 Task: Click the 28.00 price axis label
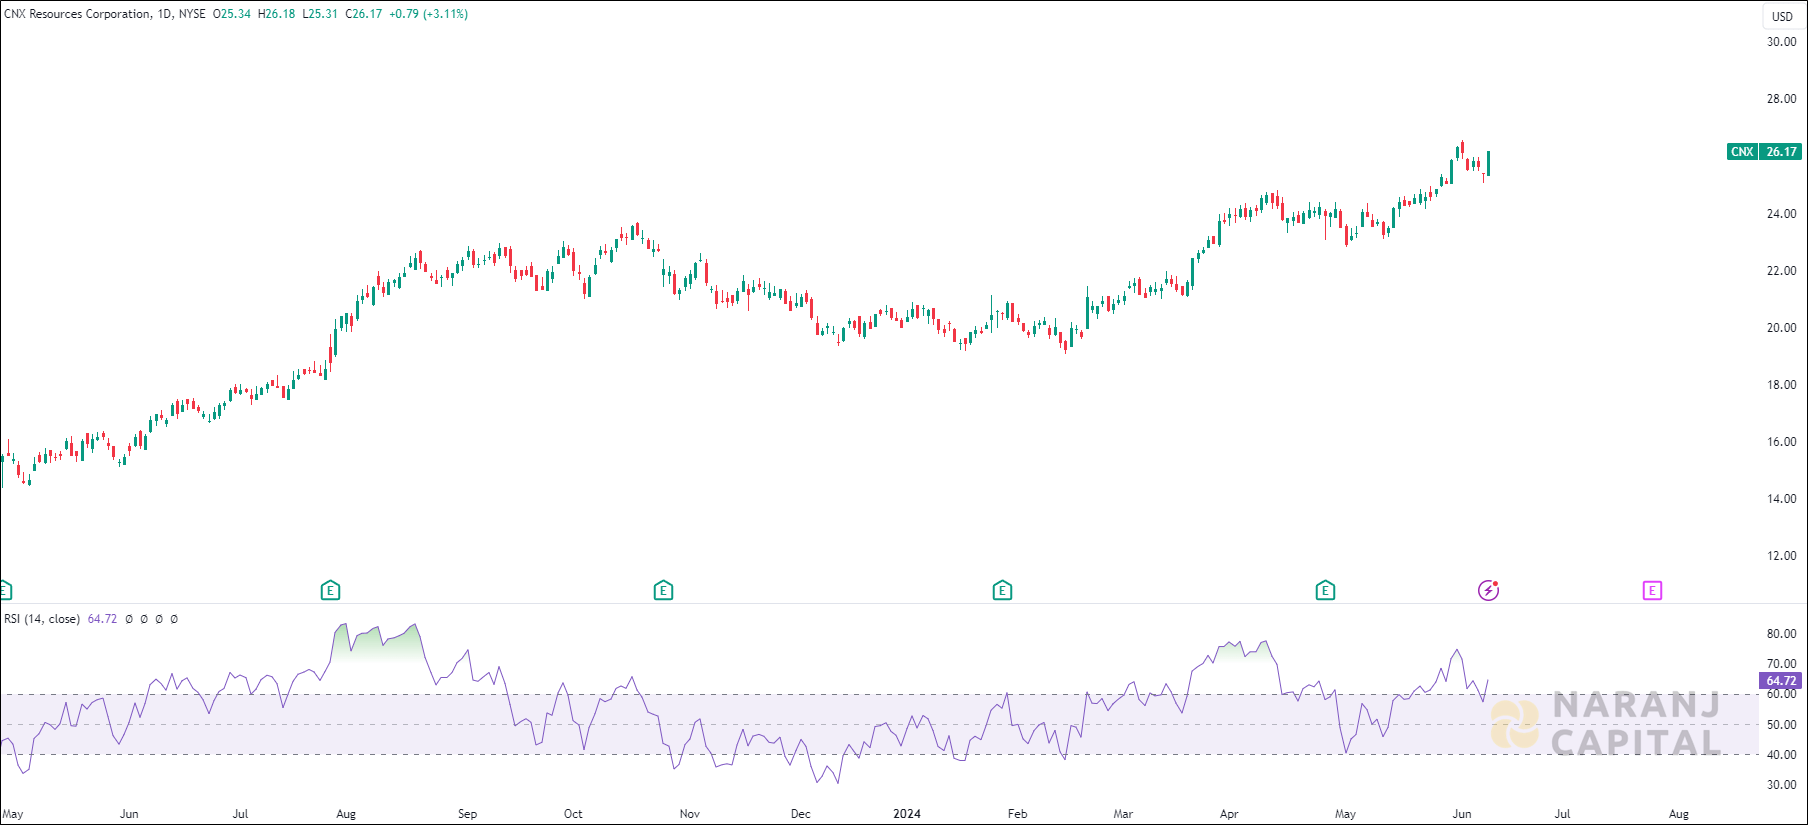click(x=1781, y=99)
